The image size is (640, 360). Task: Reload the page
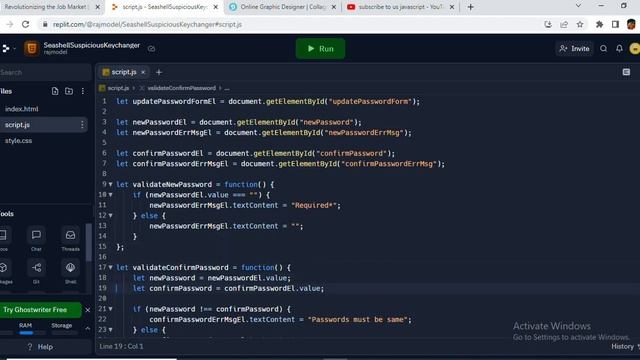pyautogui.click(x=25, y=24)
